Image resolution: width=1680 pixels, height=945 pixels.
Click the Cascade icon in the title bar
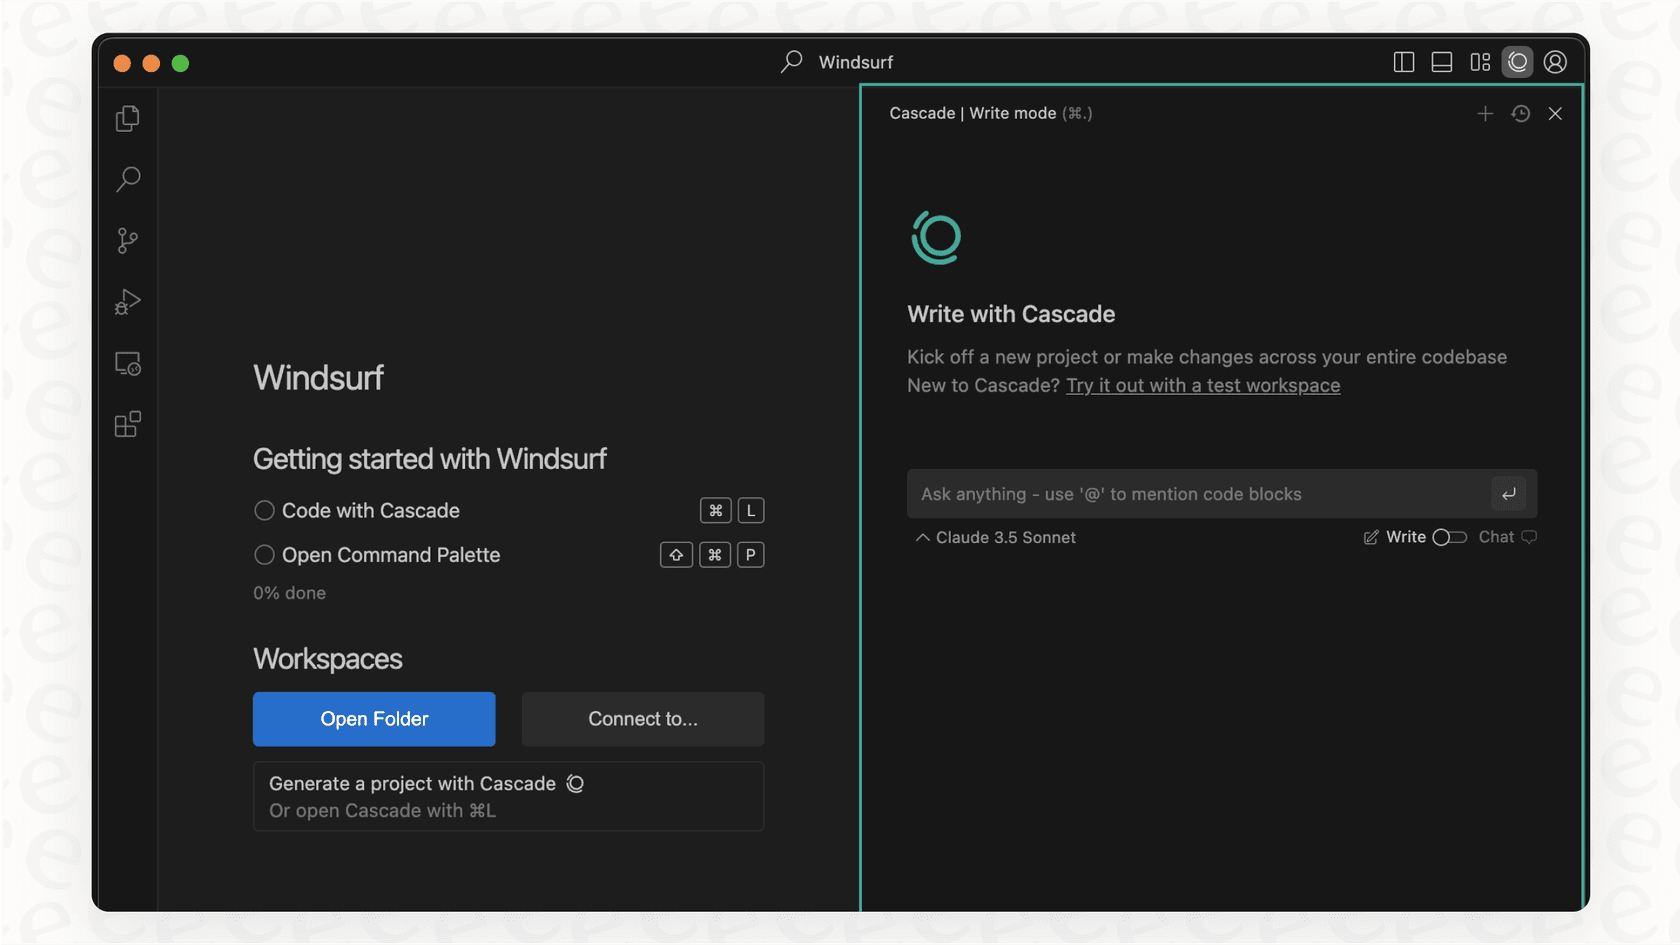(x=1517, y=61)
